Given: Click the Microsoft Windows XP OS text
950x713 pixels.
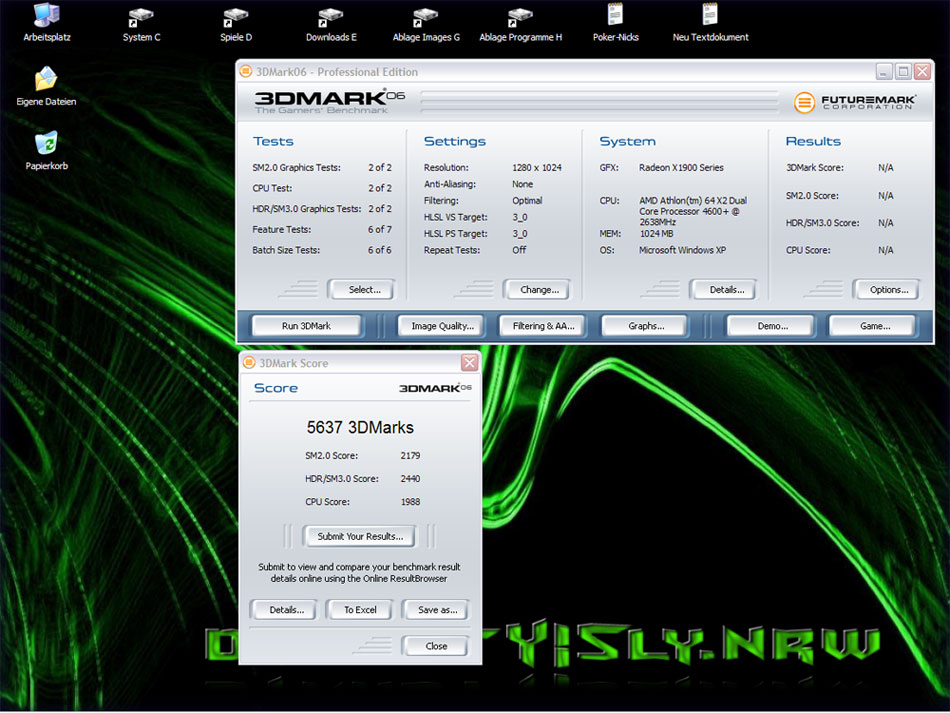Looking at the screenshot, I should coord(682,250).
